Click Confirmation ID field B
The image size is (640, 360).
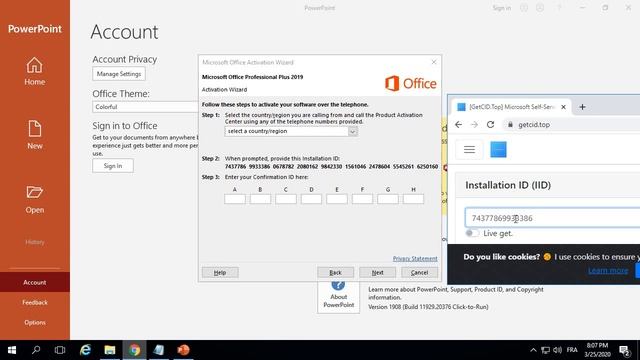coord(260,199)
